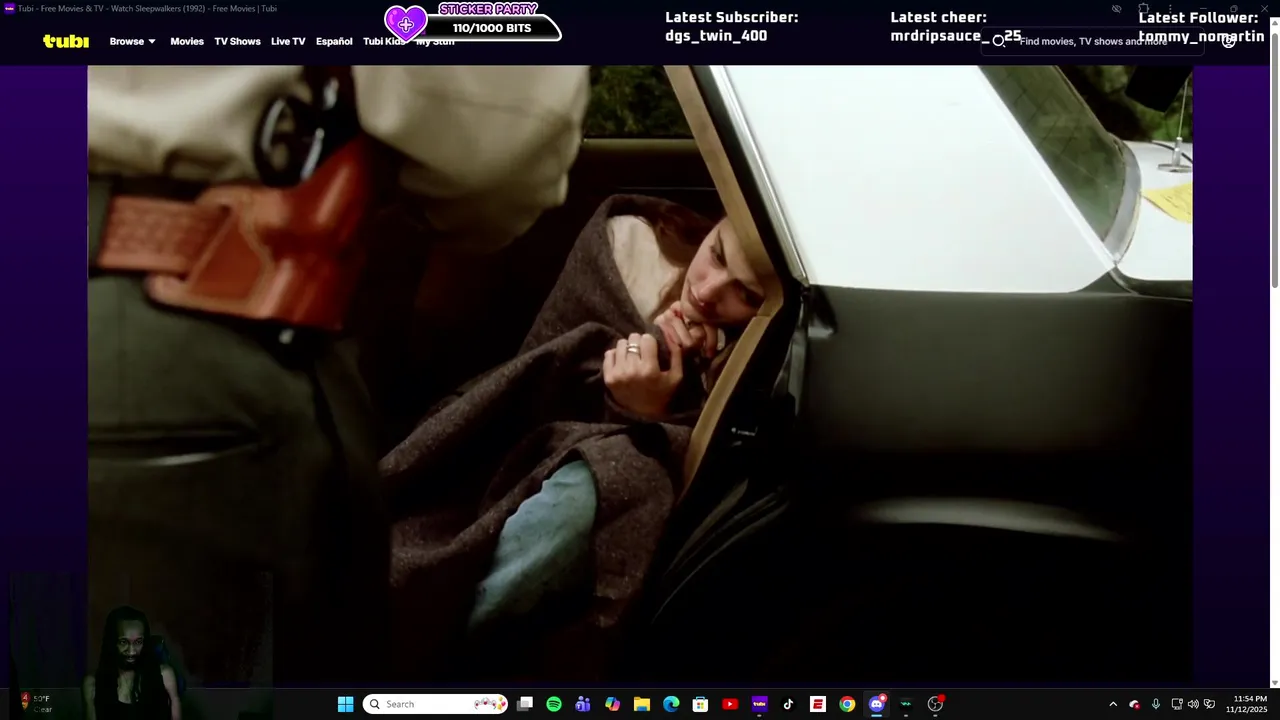Open the weather widget in the taskbar
The image size is (1280, 720).
(35, 704)
